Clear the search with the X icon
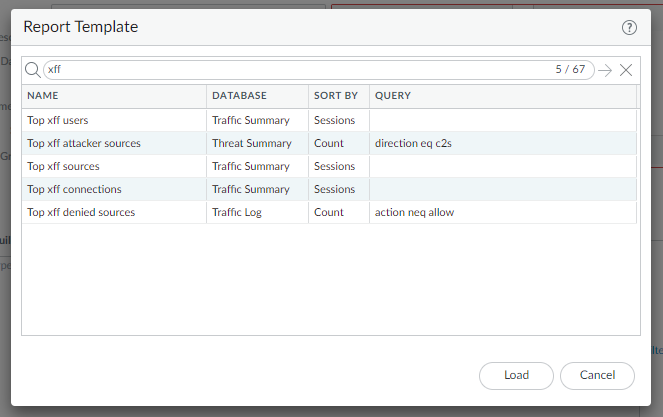Image resolution: width=663 pixels, height=417 pixels. (626, 70)
